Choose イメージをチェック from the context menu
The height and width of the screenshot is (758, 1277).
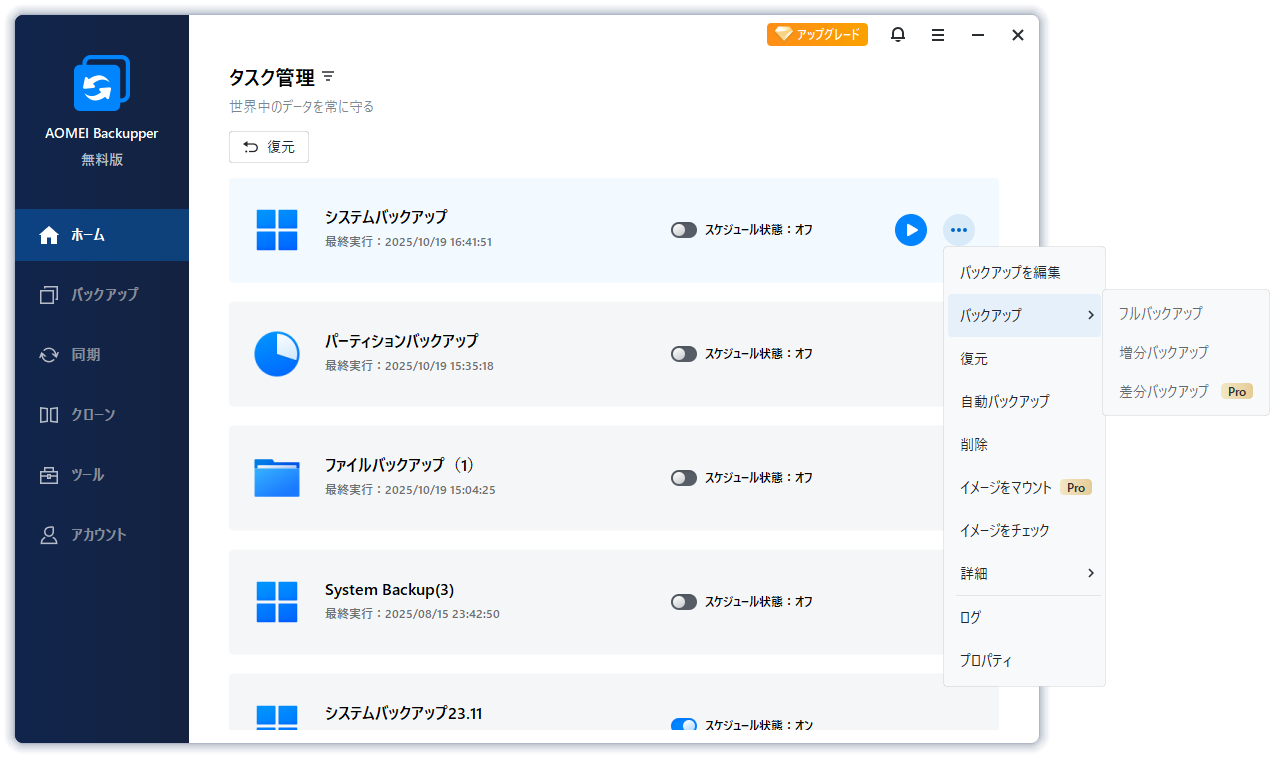(1024, 530)
